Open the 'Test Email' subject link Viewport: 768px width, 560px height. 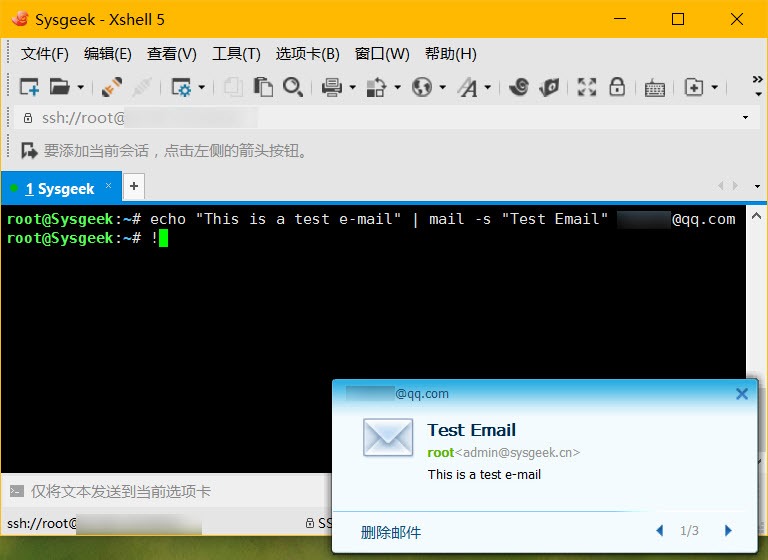tap(472, 430)
